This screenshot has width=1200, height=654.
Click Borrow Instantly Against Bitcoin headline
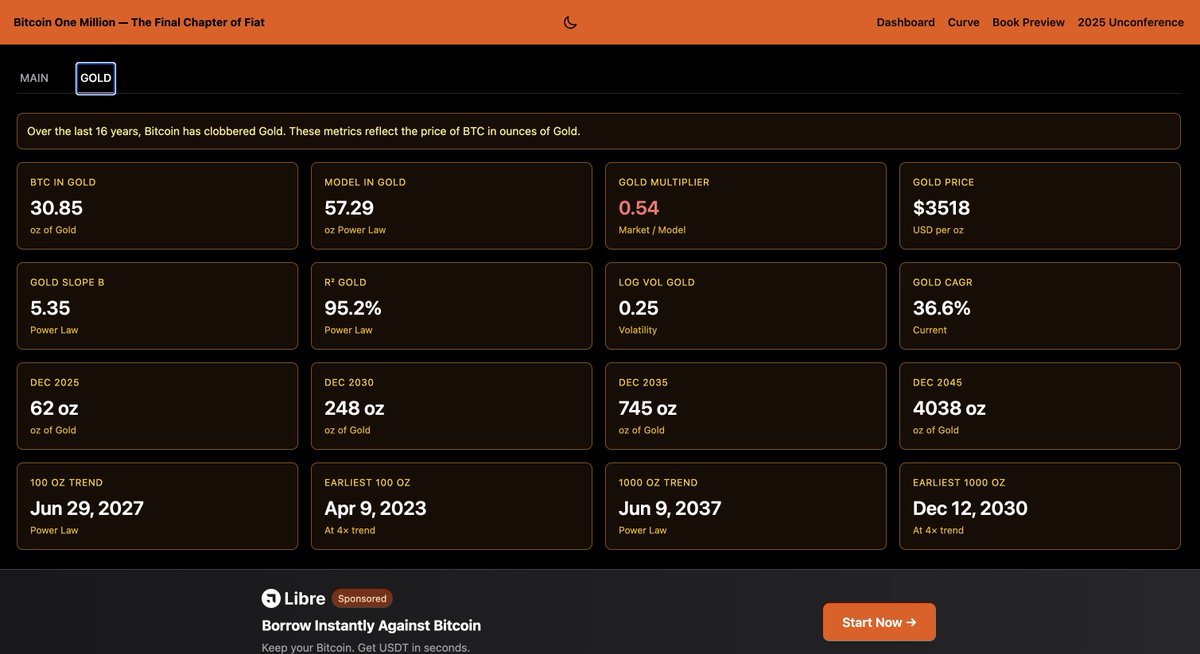pyautogui.click(x=371, y=625)
